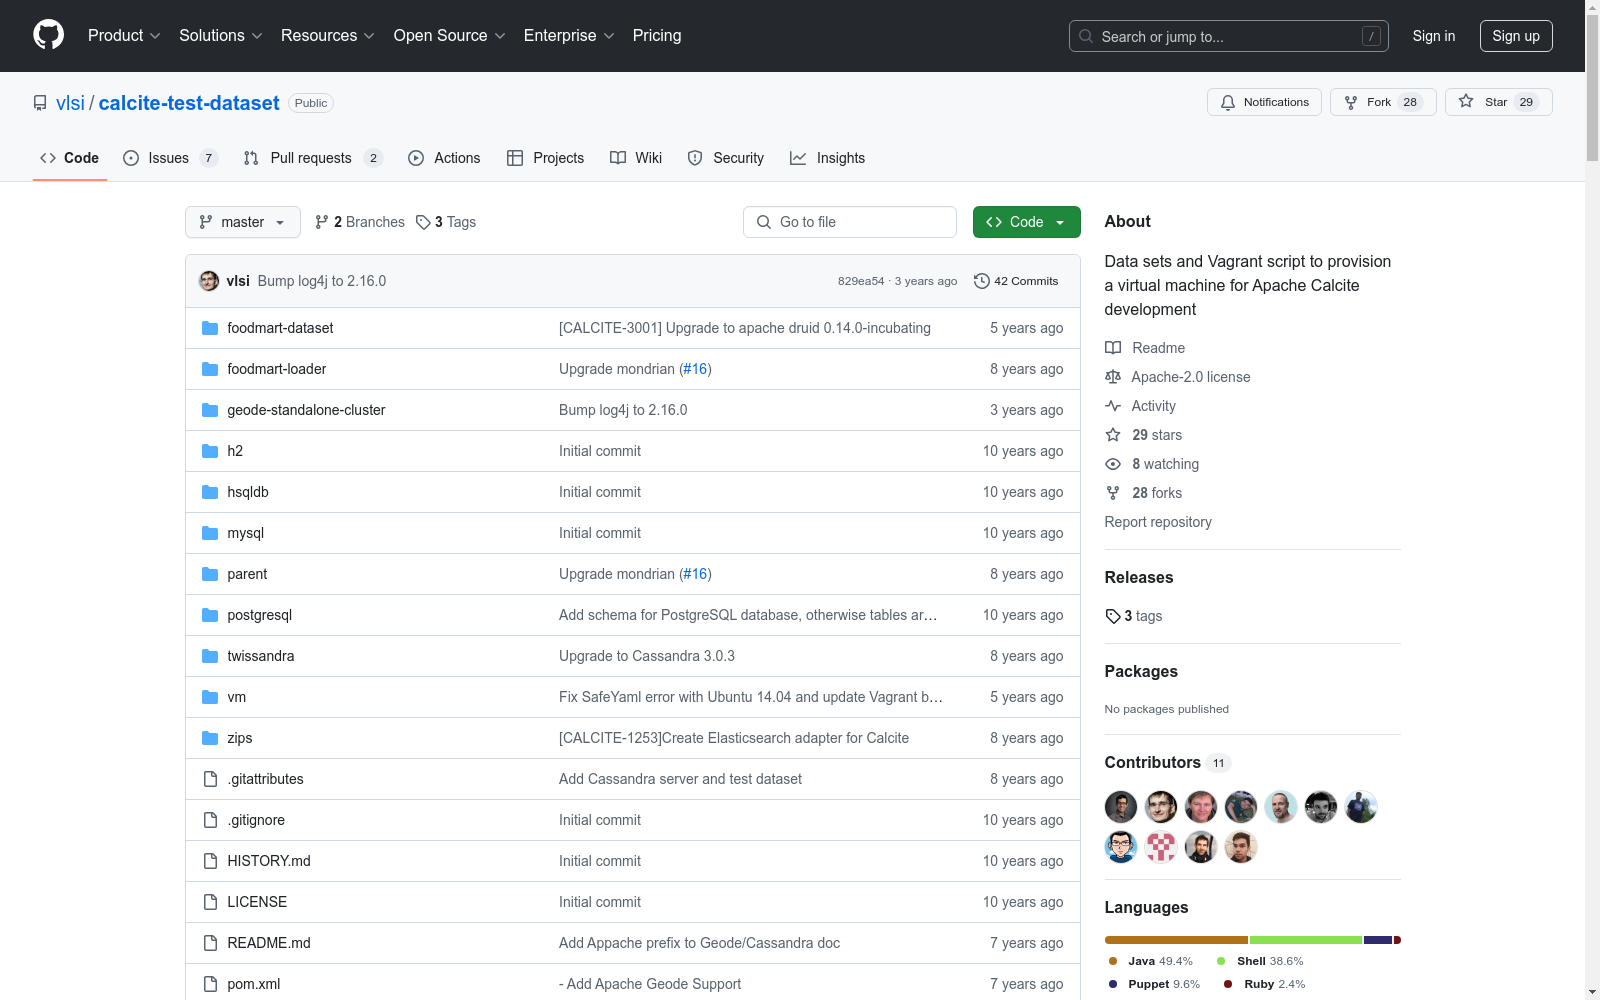The height and width of the screenshot is (1000, 1600).
Task: Click the Sign in link
Action: (x=1434, y=36)
